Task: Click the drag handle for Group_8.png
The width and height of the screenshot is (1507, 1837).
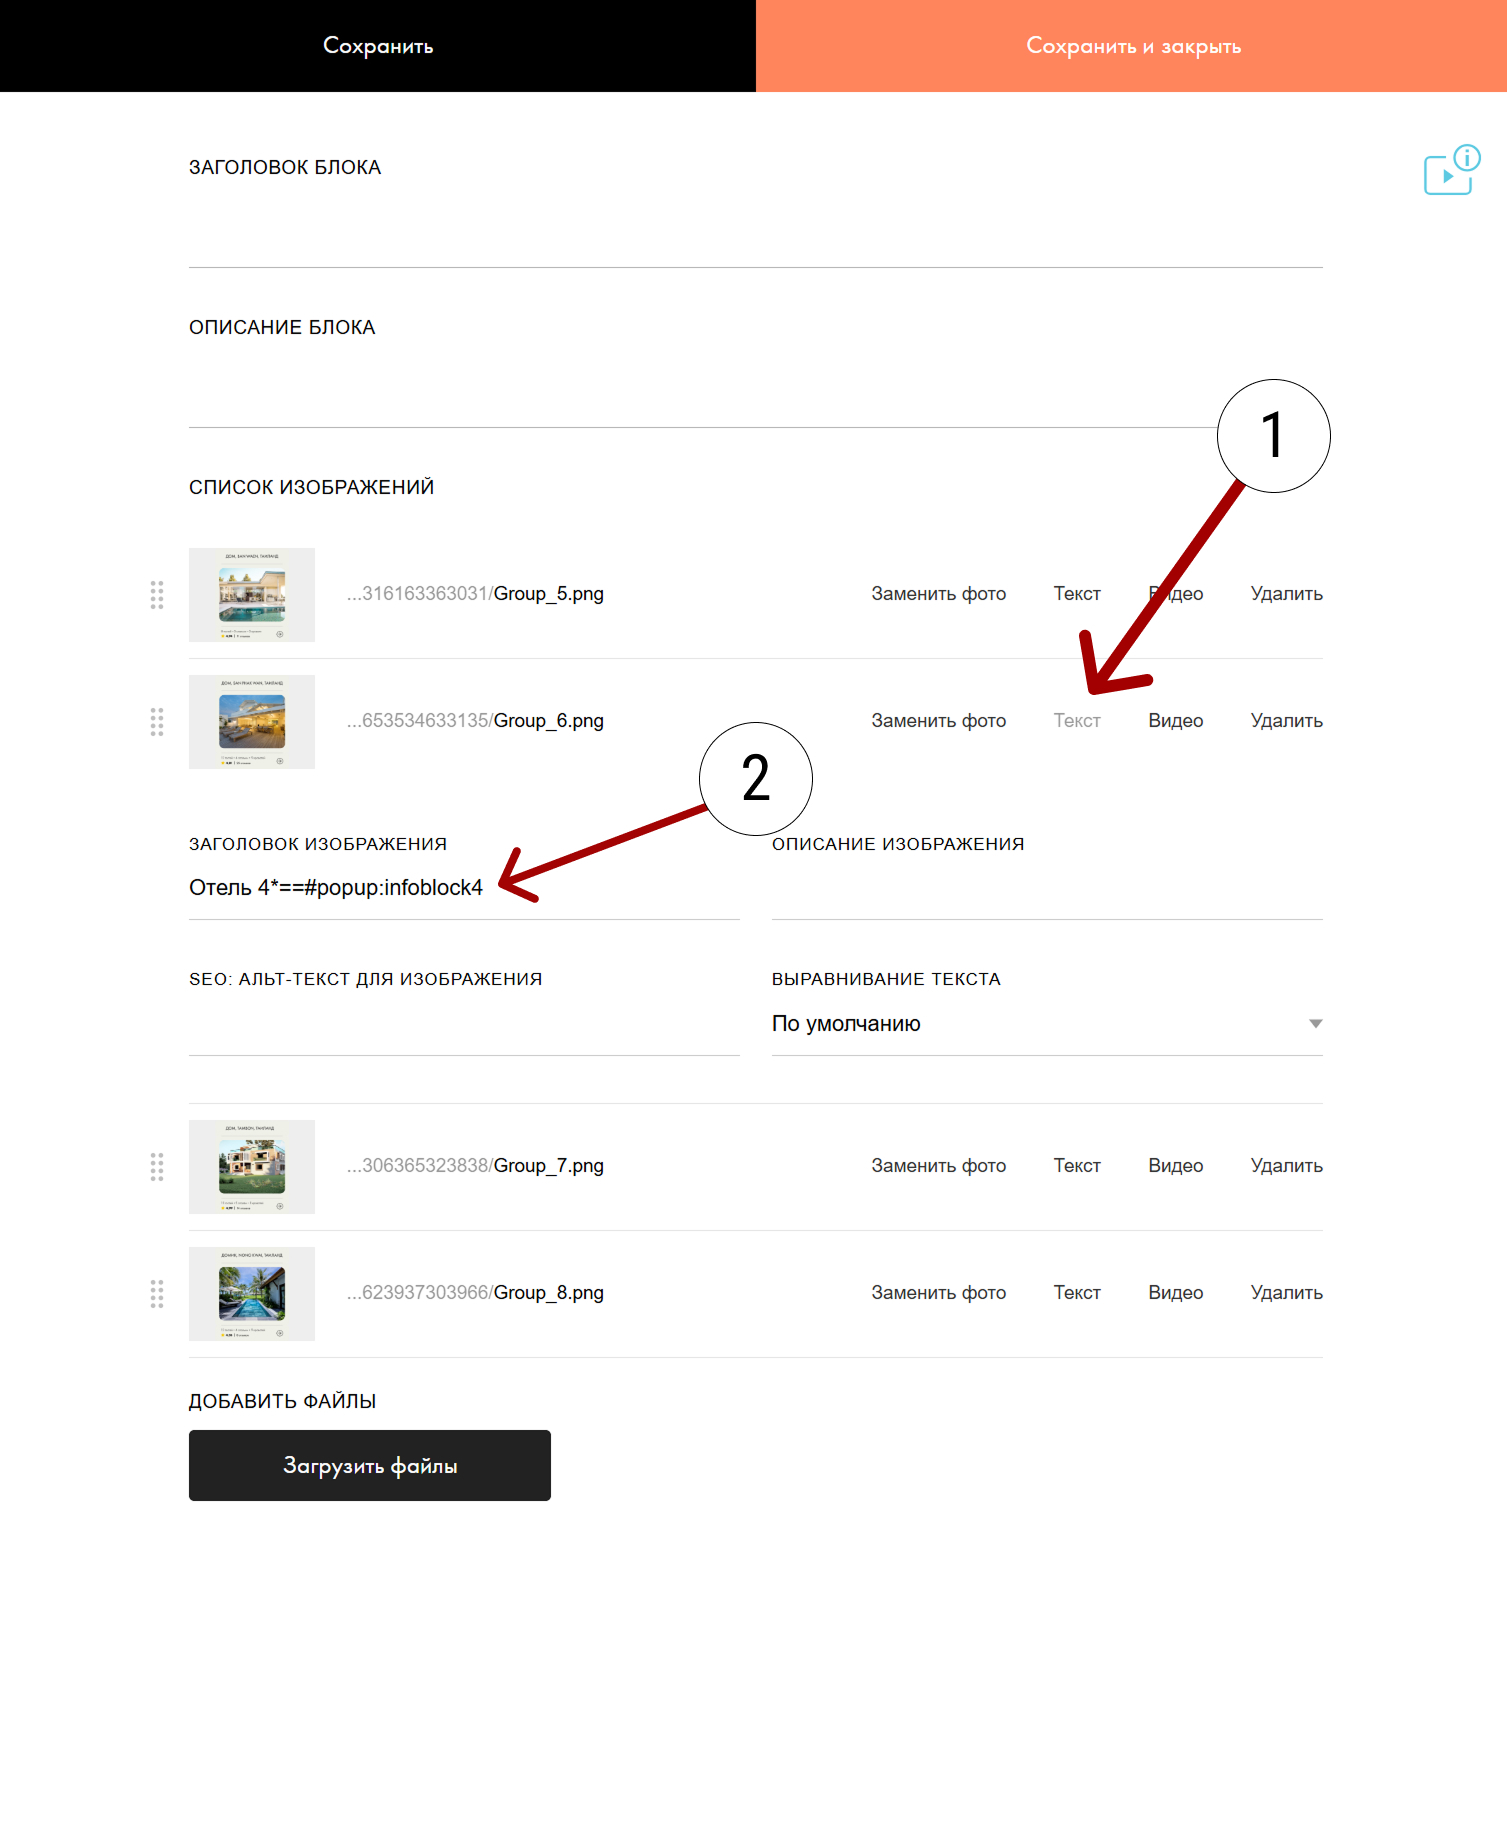Action: (x=157, y=1294)
